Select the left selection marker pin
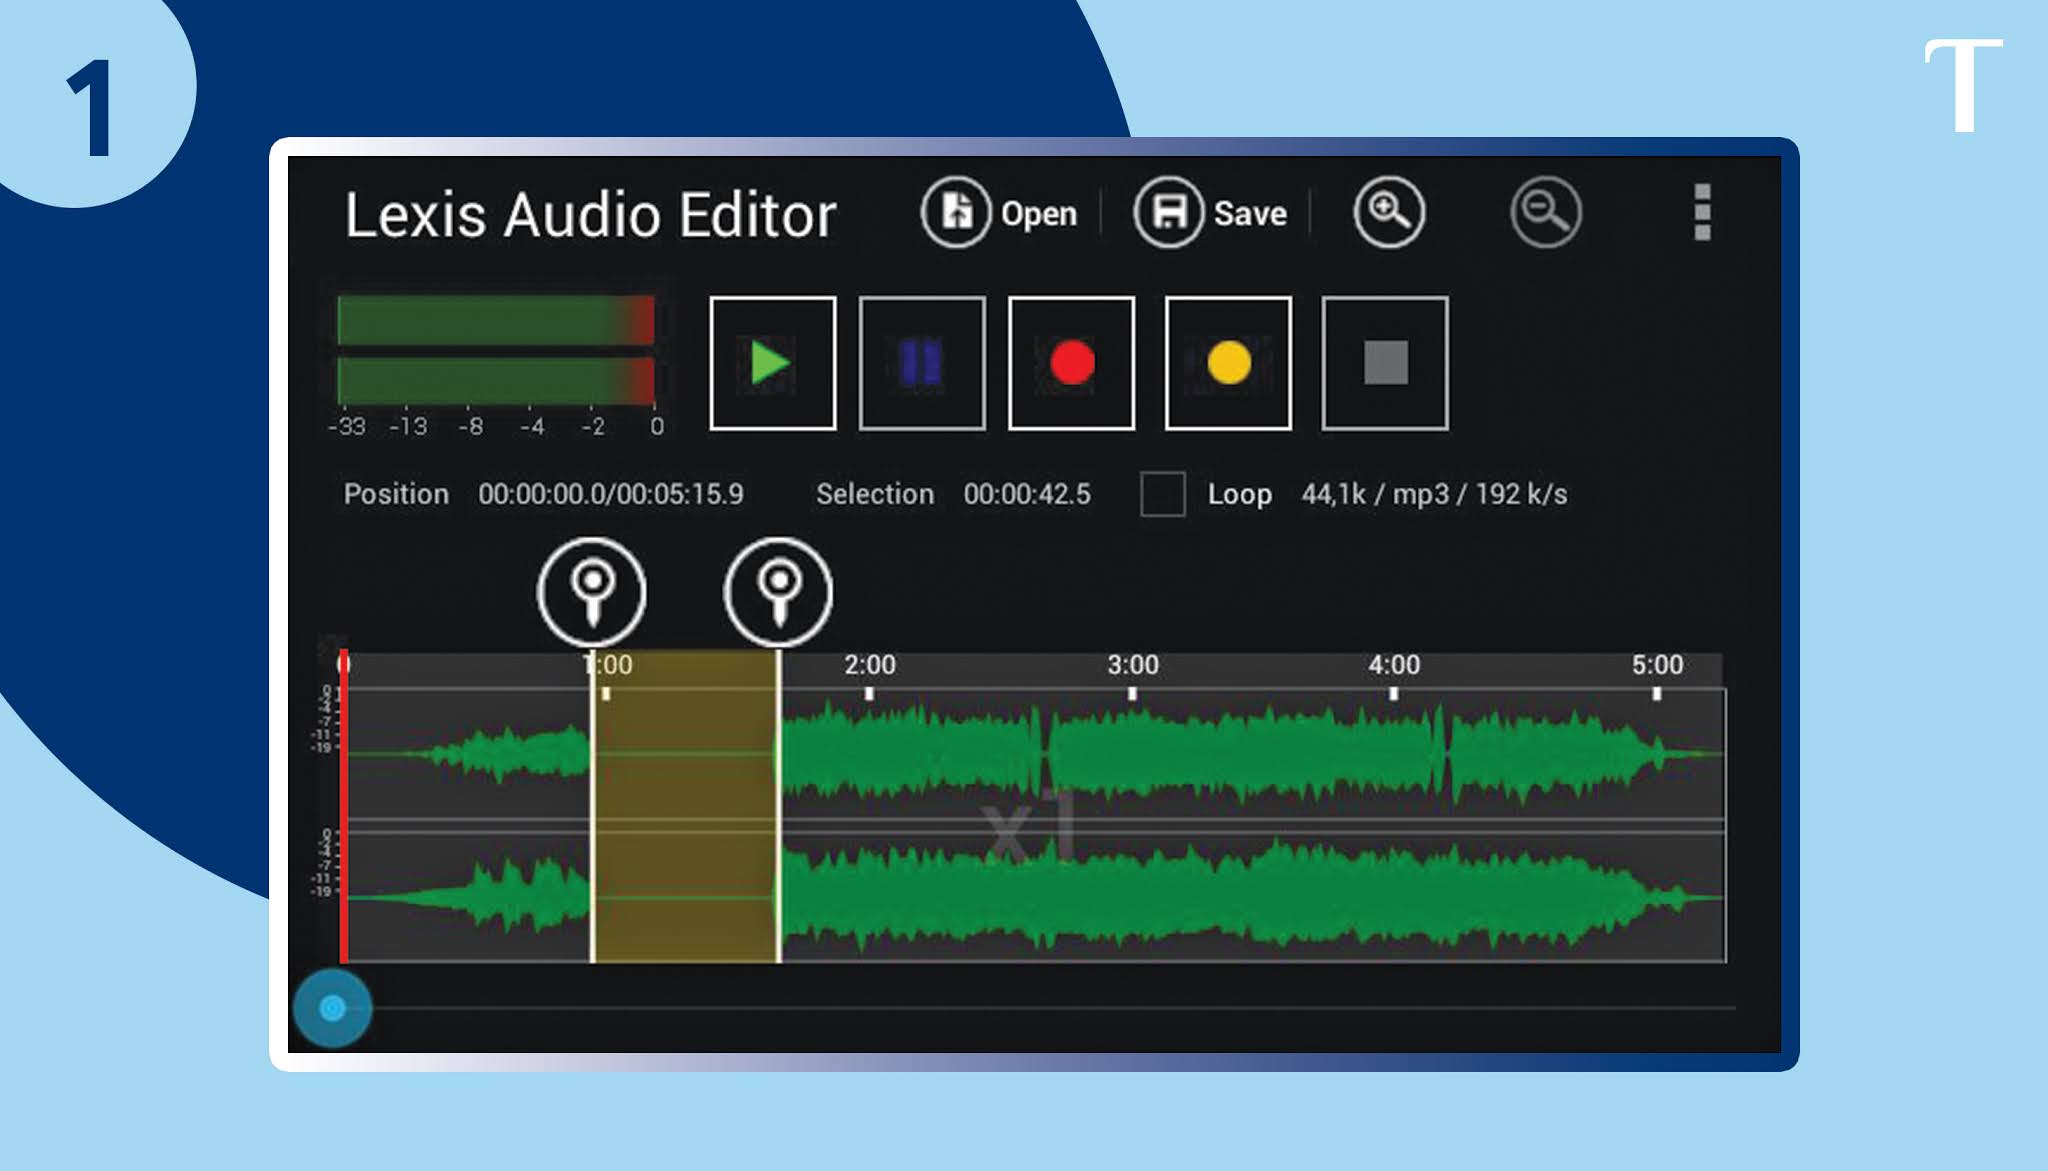2048x1171 pixels. pos(592,592)
